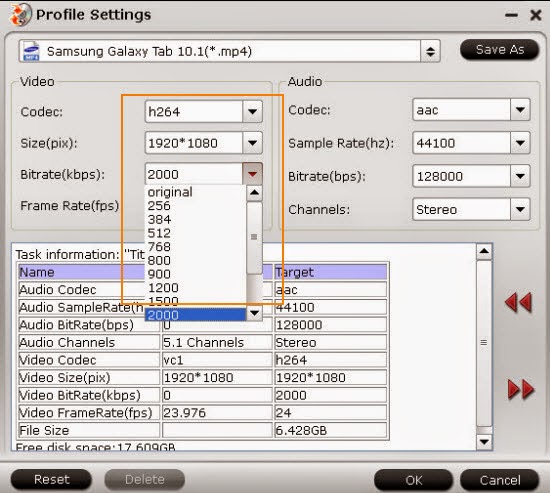This screenshot has width=550, height=493.
Task: Click the Channels Stereo field
Action: [462, 209]
